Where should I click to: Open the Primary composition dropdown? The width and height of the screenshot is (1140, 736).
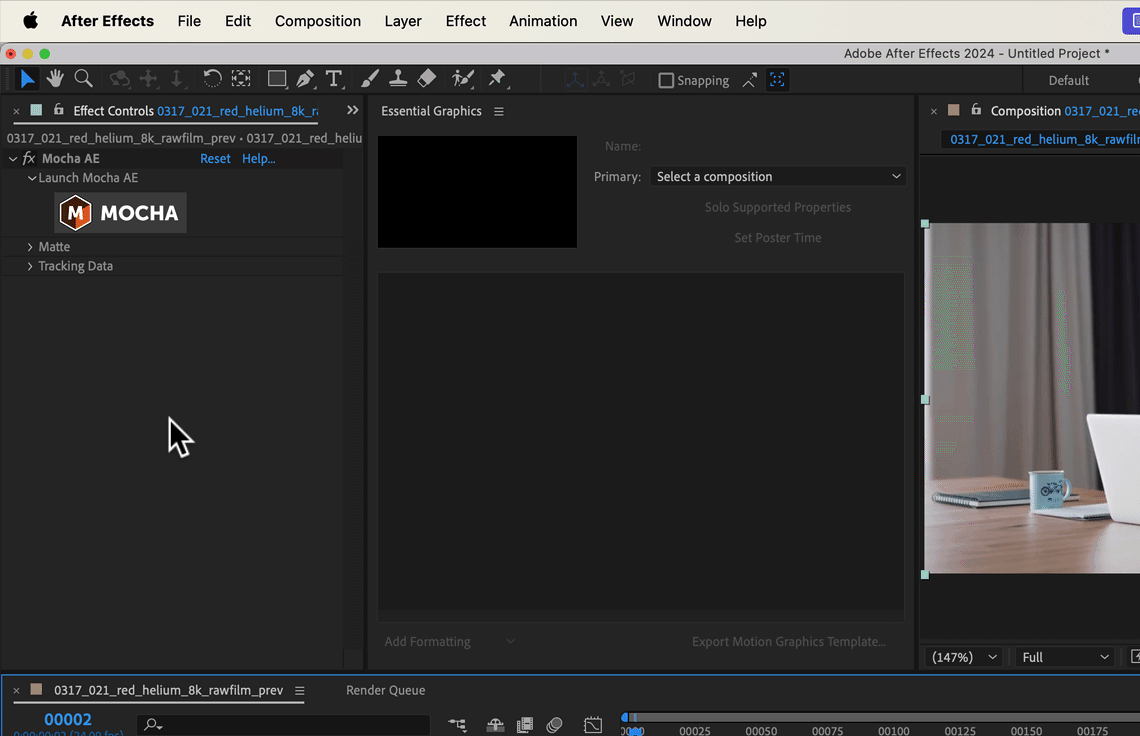778,177
